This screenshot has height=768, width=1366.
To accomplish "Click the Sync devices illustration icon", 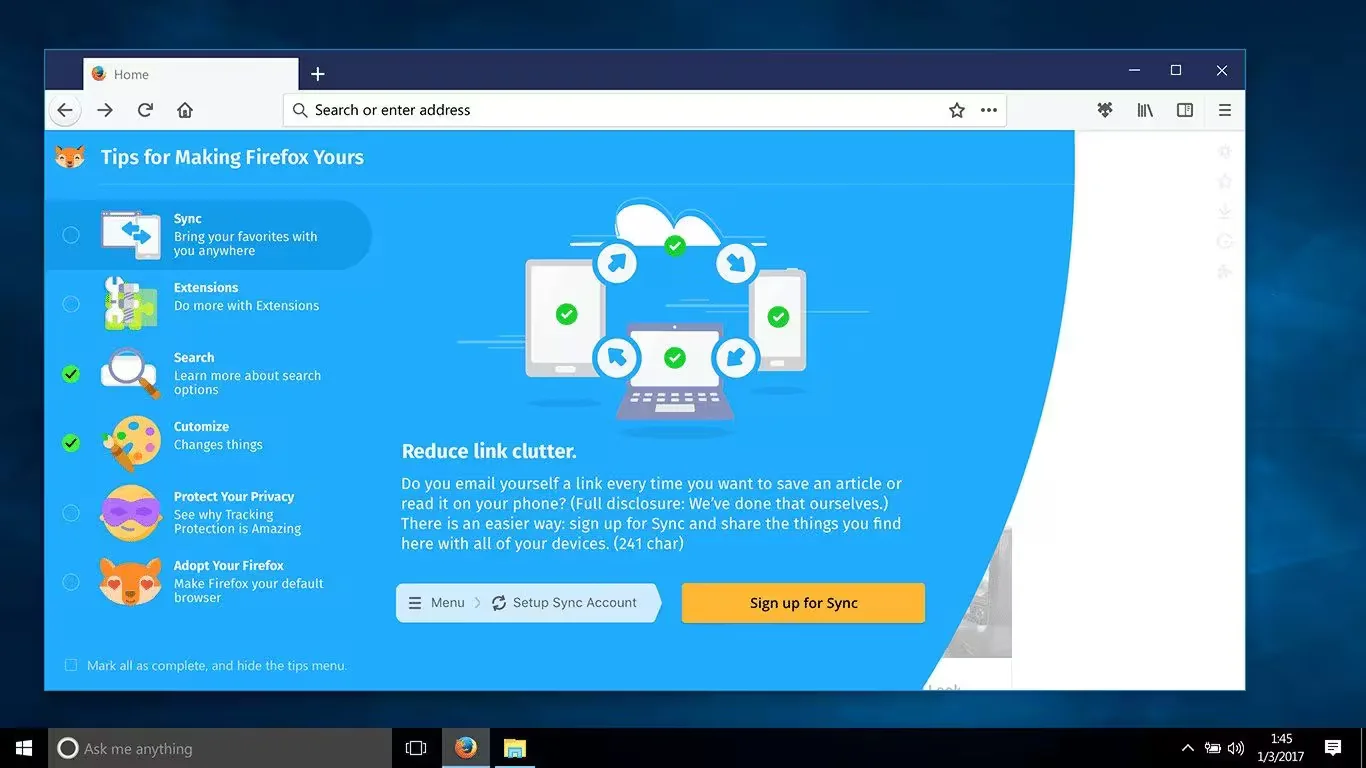I will click(x=131, y=235).
